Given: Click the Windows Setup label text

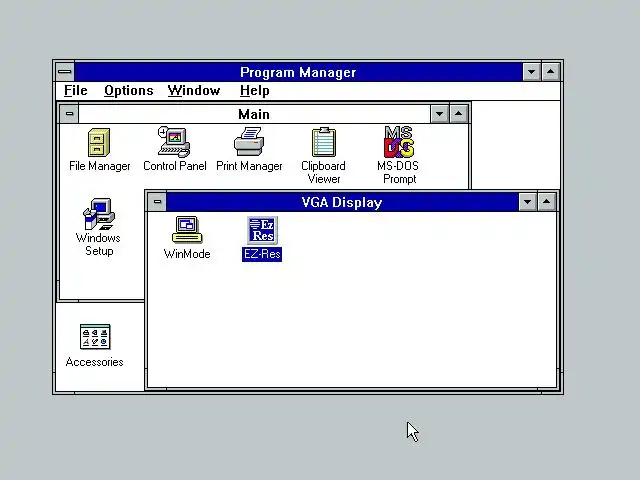Looking at the screenshot, I should pyautogui.click(x=98, y=244).
